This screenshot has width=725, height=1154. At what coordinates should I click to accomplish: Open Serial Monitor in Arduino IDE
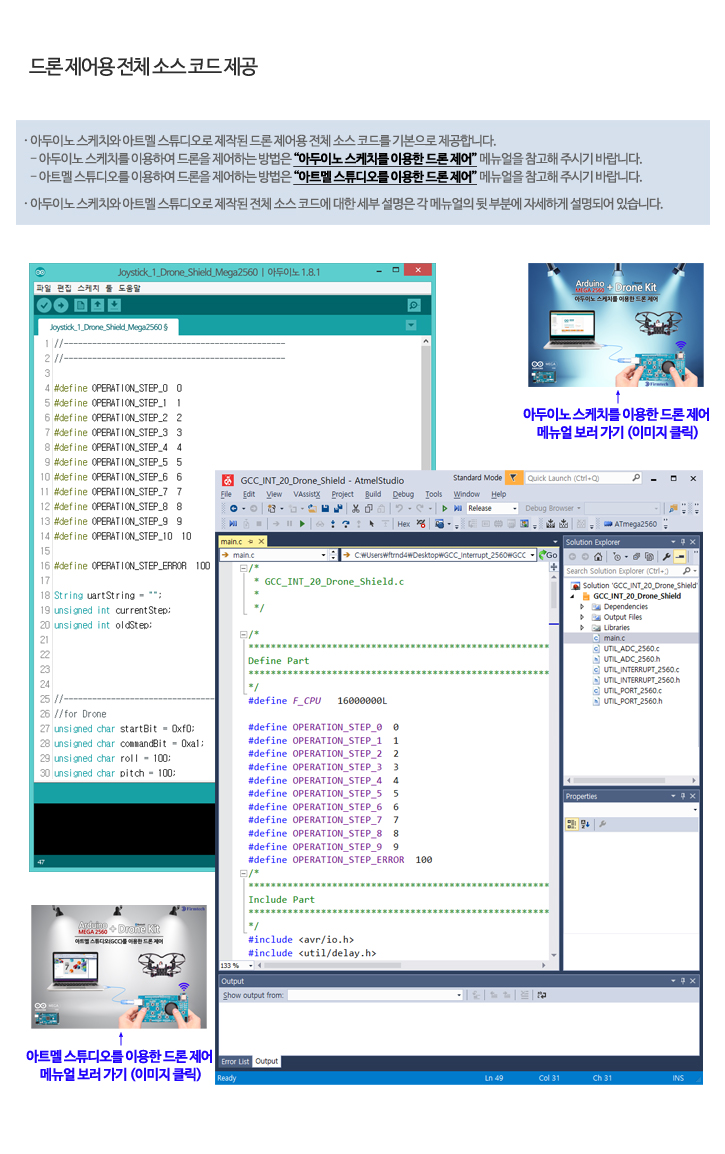coord(414,305)
